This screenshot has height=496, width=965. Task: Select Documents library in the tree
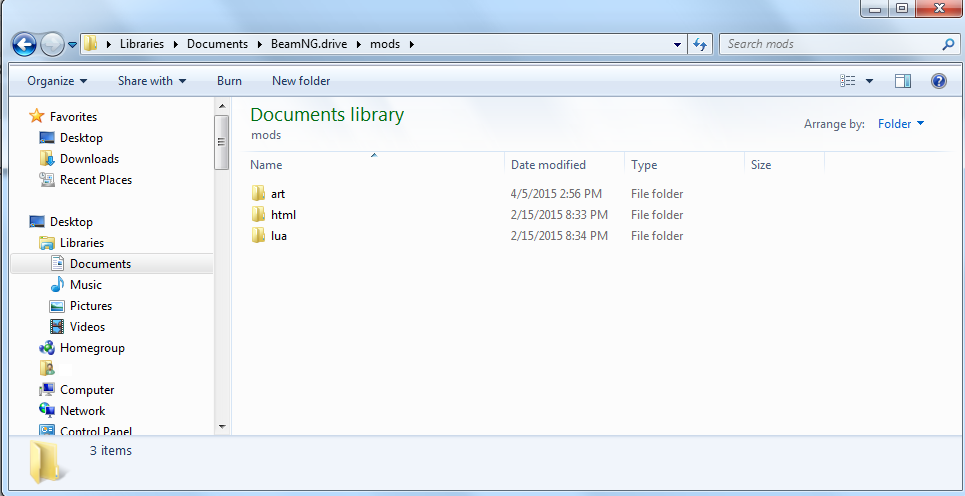coord(100,263)
